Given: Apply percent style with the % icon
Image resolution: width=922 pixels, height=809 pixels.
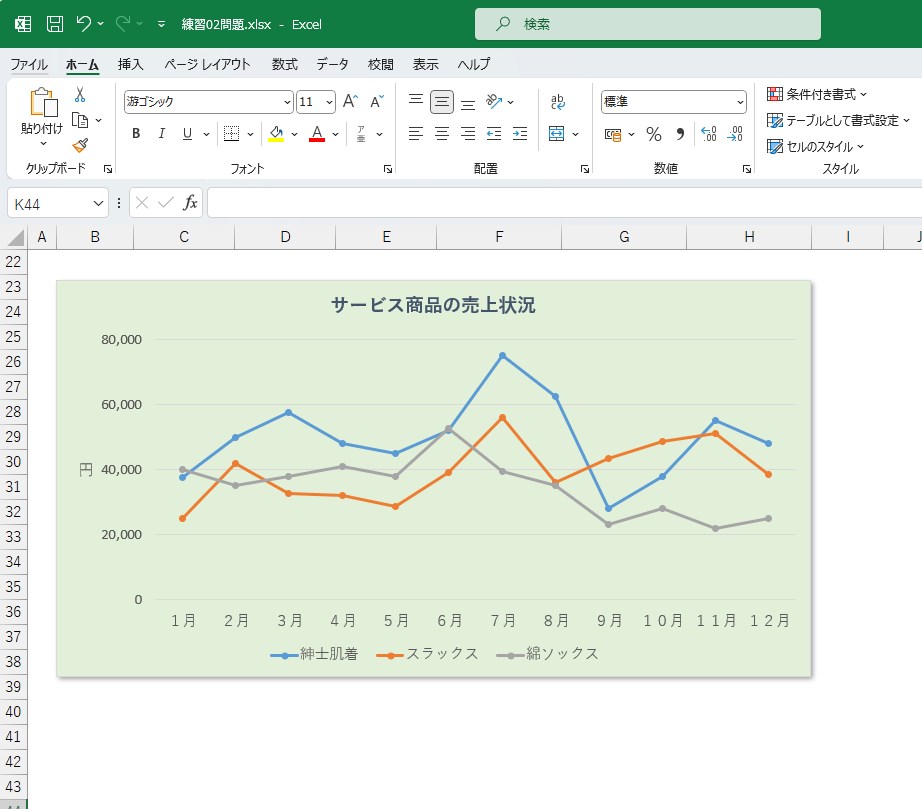Looking at the screenshot, I should click(x=653, y=134).
